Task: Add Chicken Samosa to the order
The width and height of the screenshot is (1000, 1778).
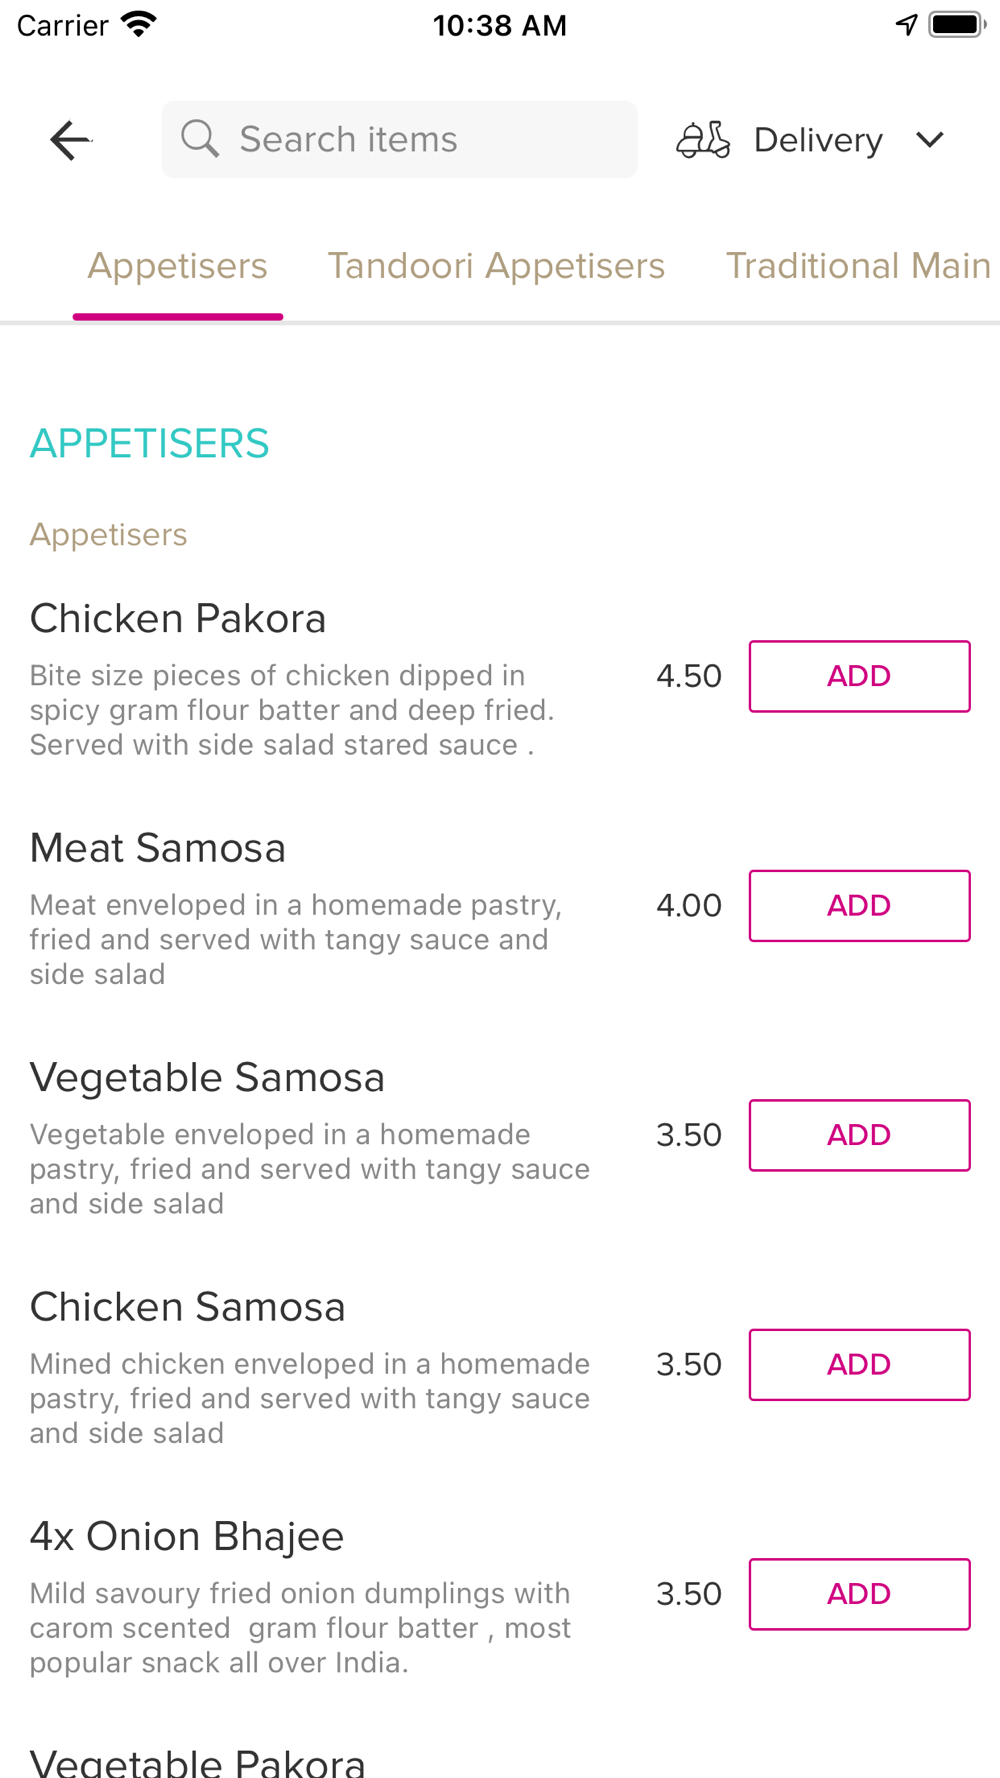Action: [x=860, y=1365]
